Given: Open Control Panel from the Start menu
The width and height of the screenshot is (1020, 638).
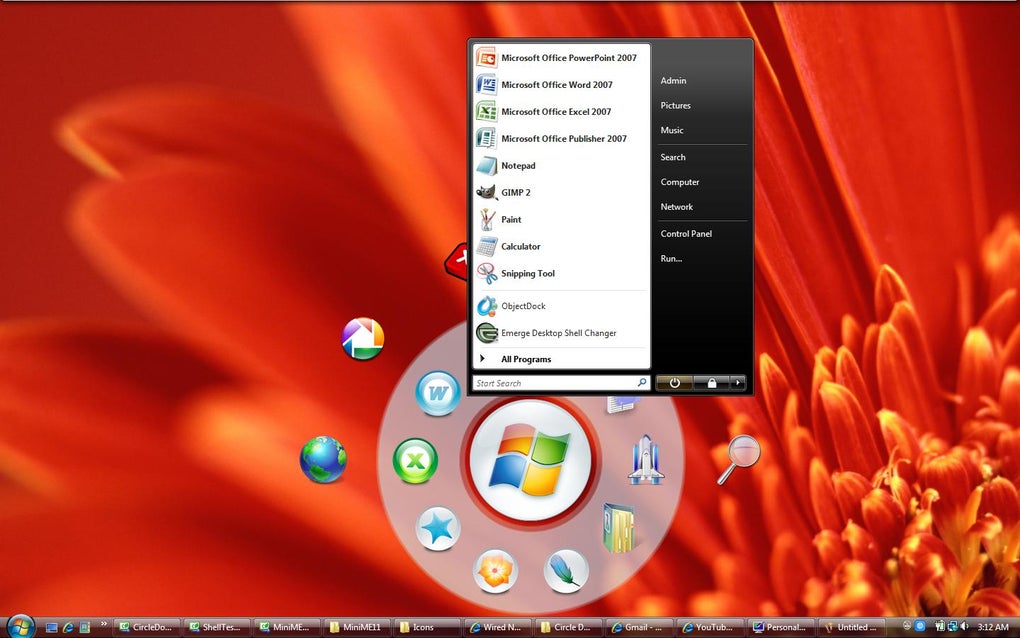Looking at the screenshot, I should [686, 233].
